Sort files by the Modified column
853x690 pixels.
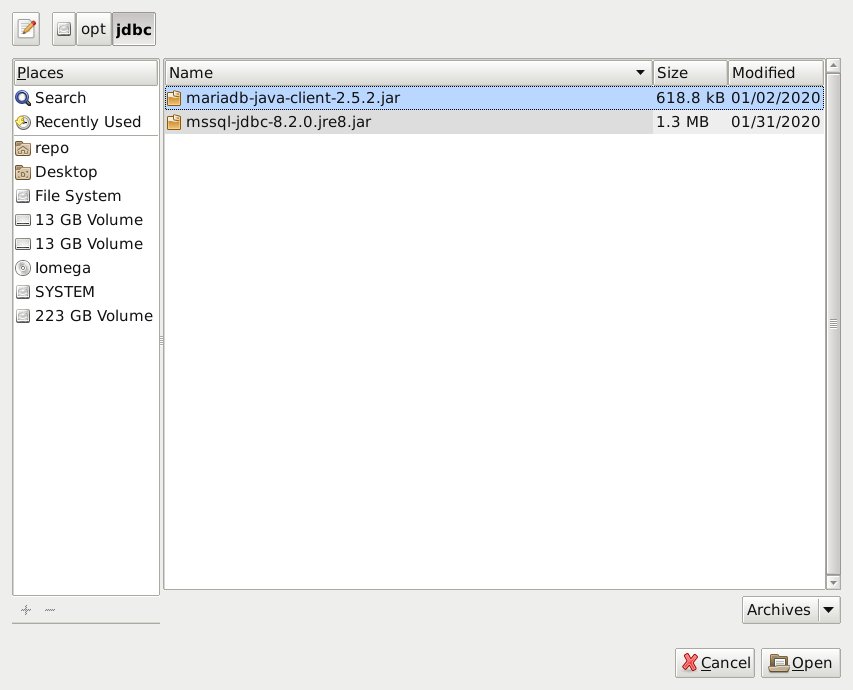[776, 72]
